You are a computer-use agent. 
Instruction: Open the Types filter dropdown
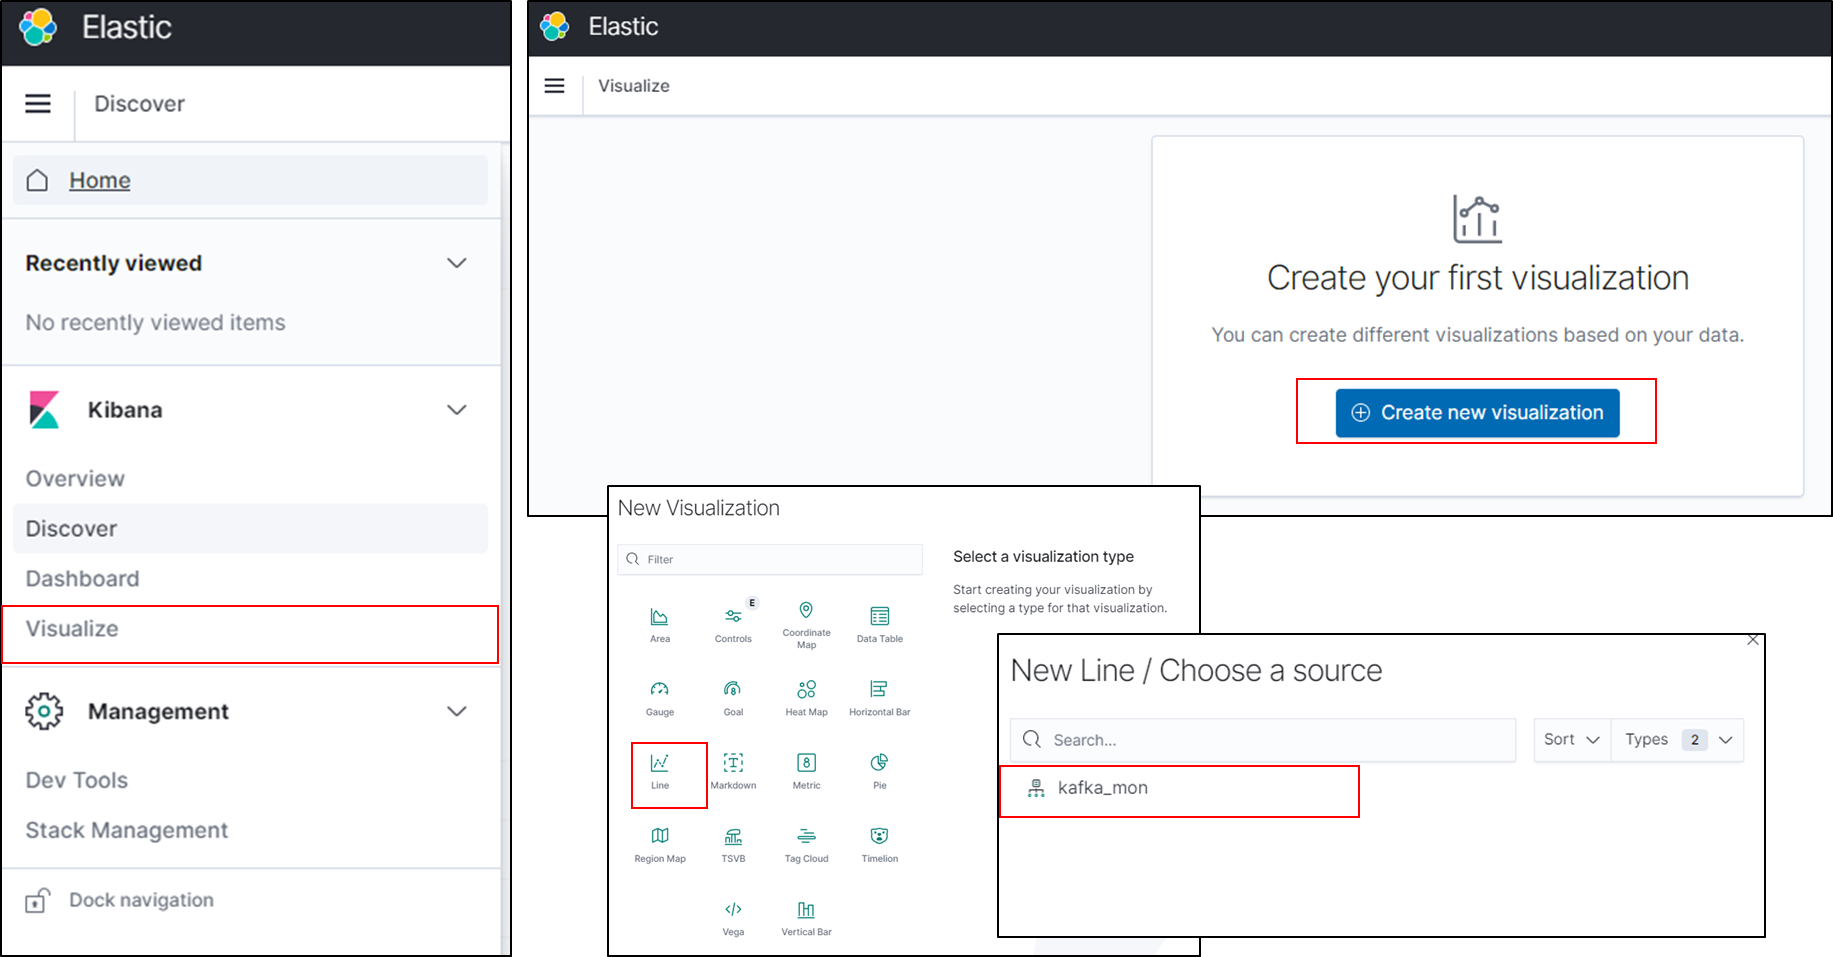coord(1677,739)
